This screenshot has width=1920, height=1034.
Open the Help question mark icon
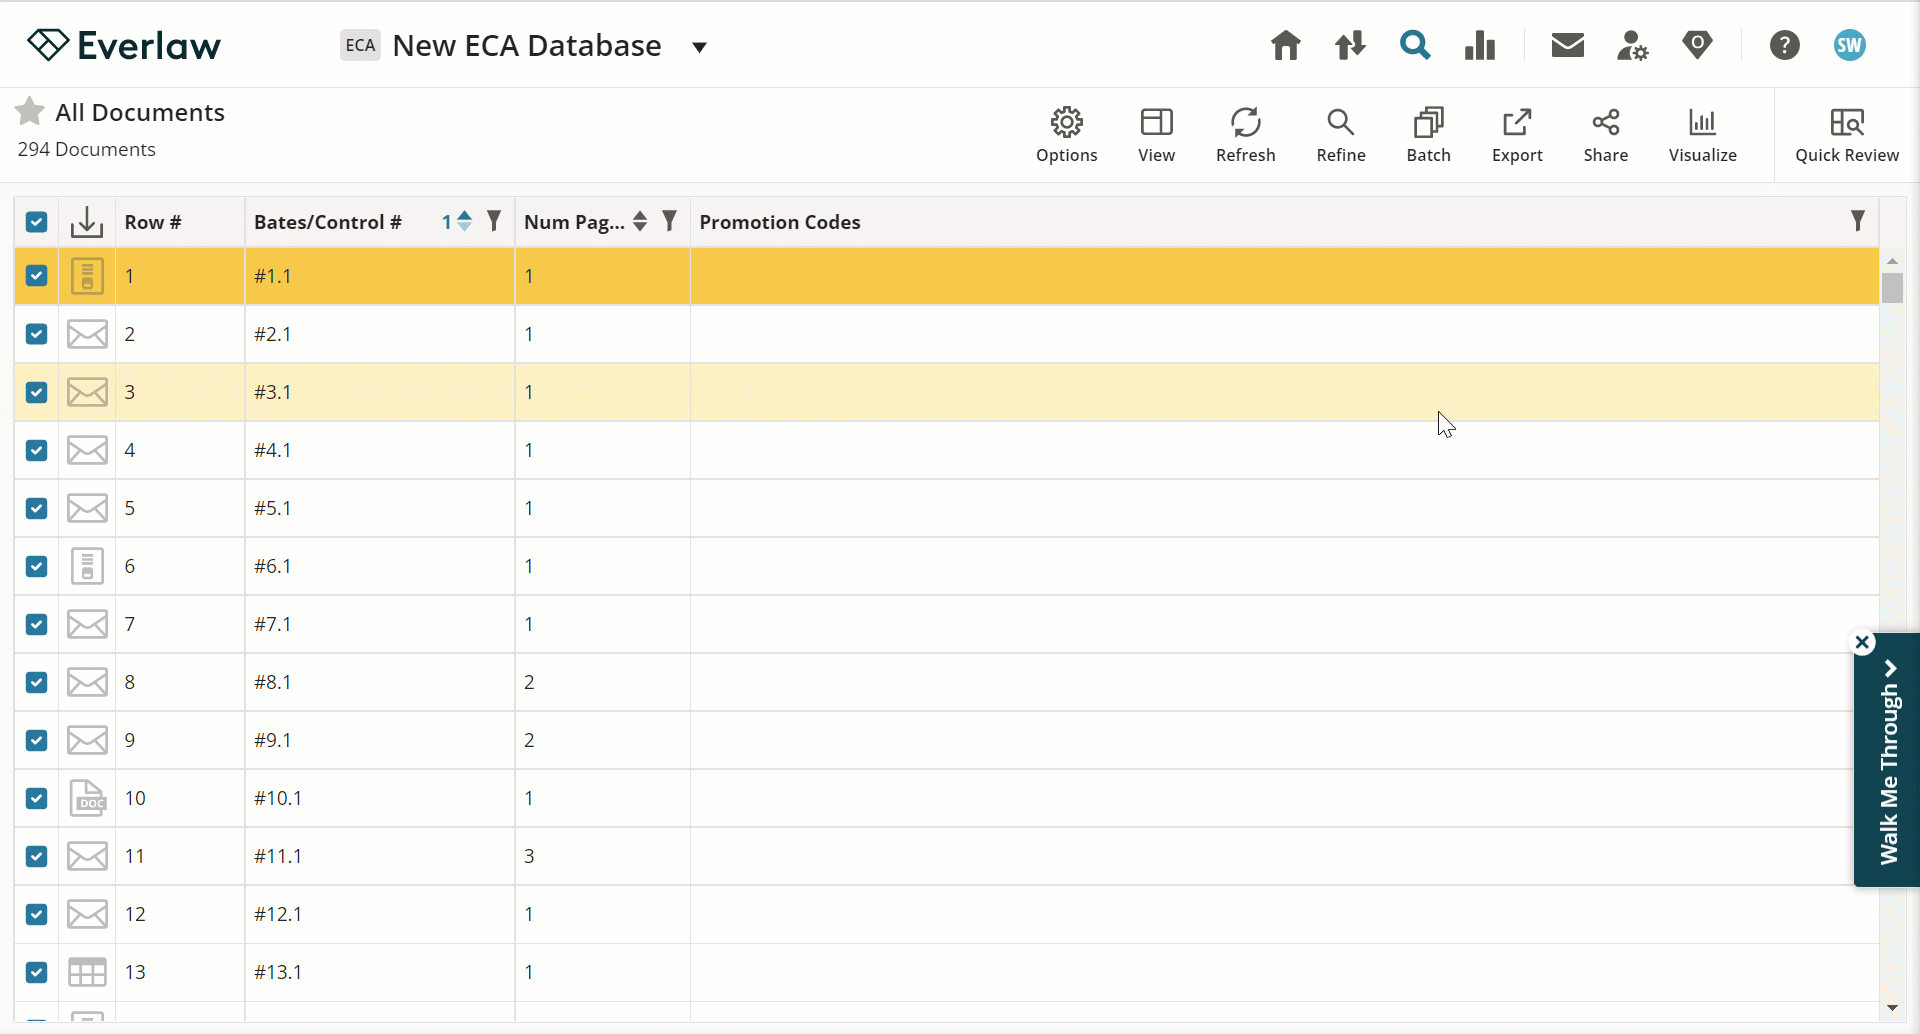(x=1785, y=45)
